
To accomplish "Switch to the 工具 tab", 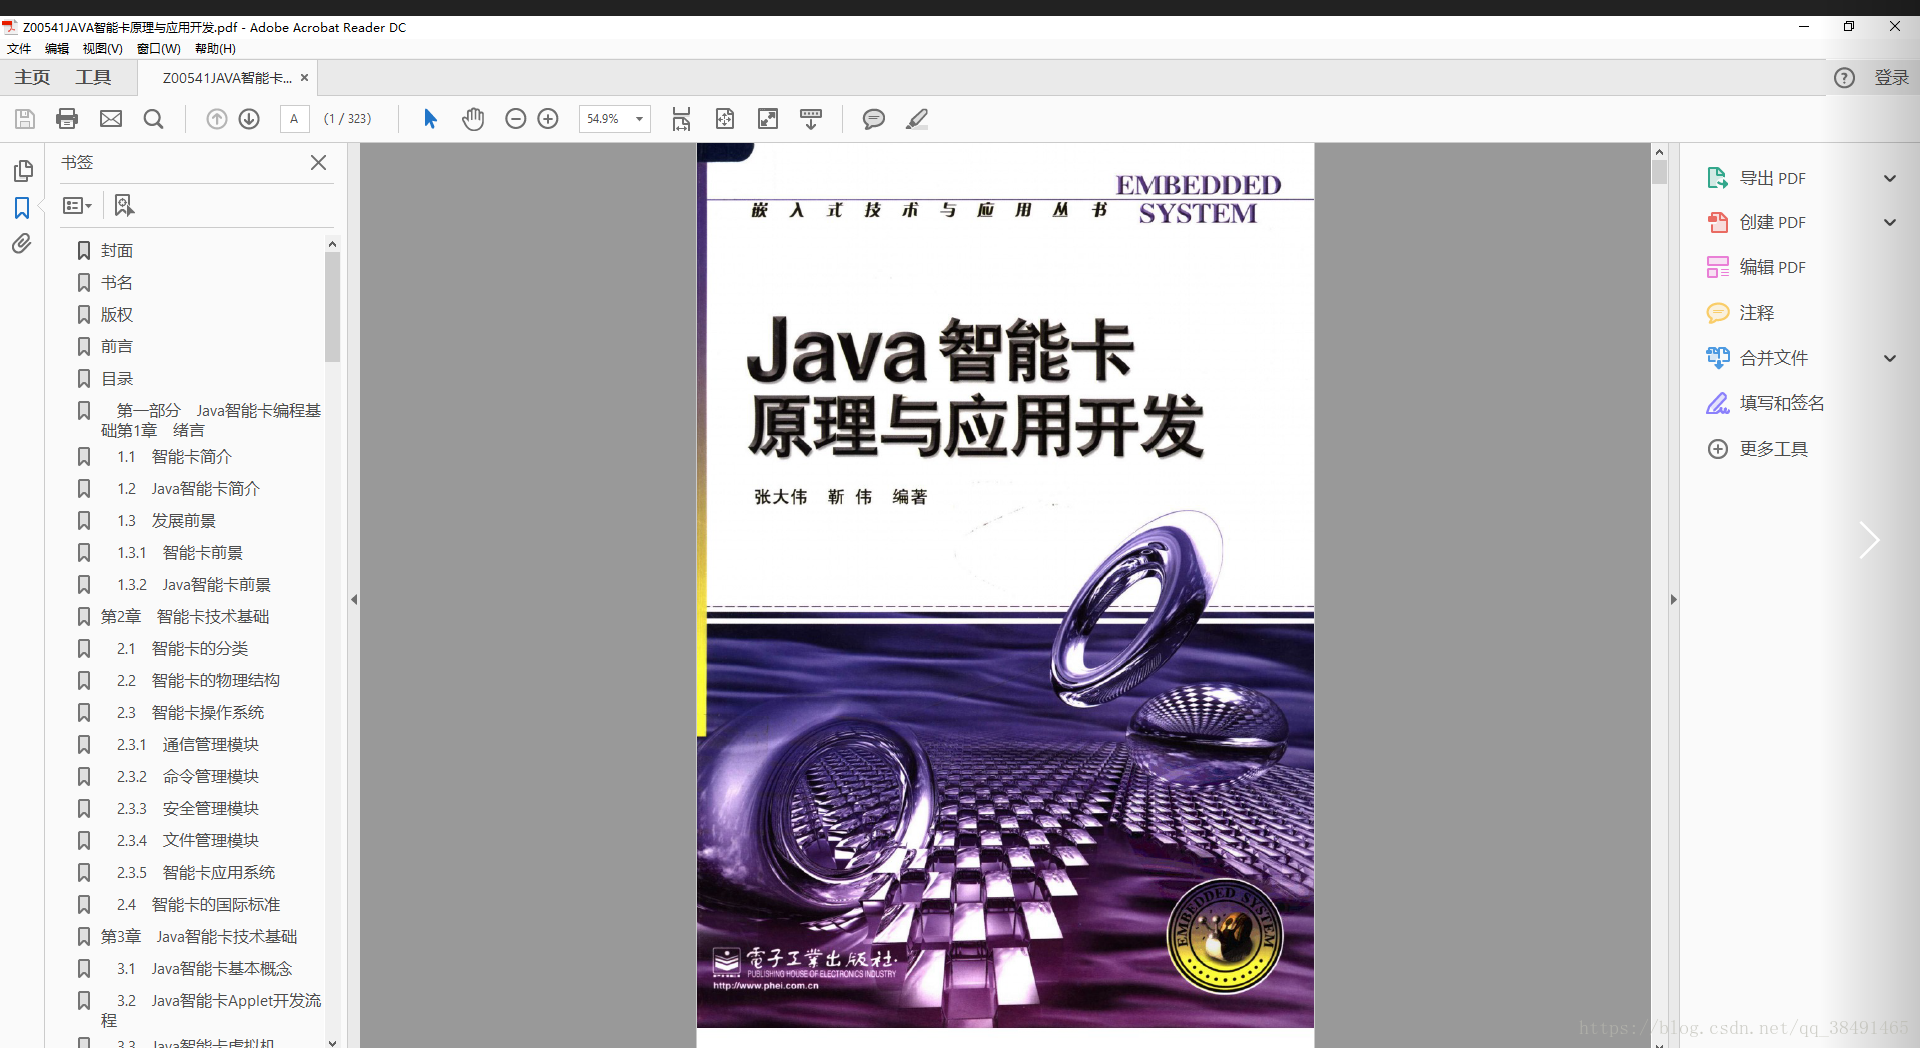I will point(93,78).
